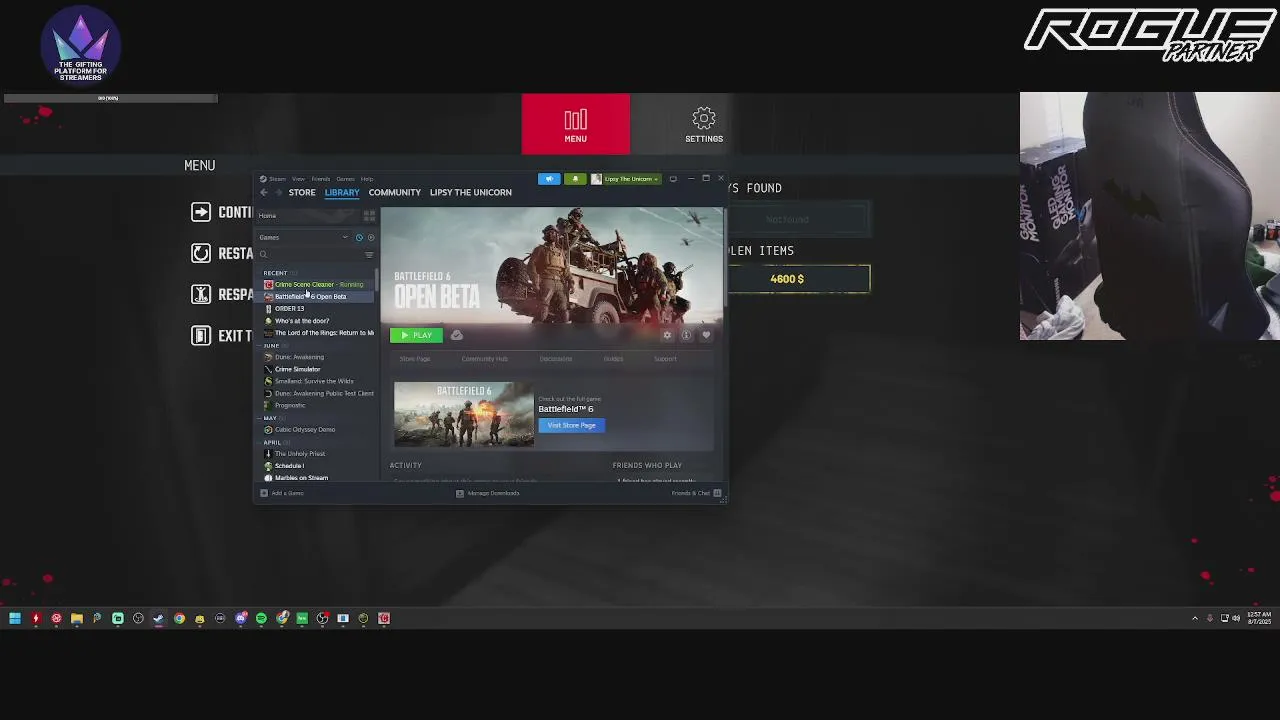Image resolution: width=1280 pixels, height=720 pixels.
Task: Select Dune: Awakening Public Test Client
Action: pyautogui.click(x=318, y=393)
